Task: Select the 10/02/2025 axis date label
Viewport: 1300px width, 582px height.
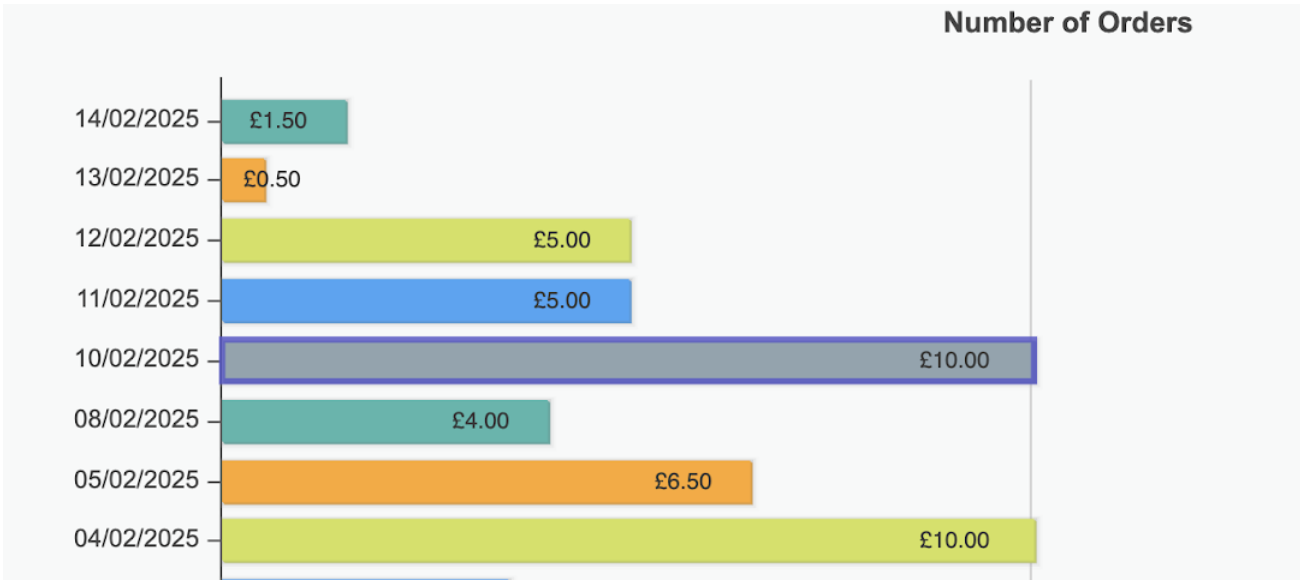Action: [137, 358]
